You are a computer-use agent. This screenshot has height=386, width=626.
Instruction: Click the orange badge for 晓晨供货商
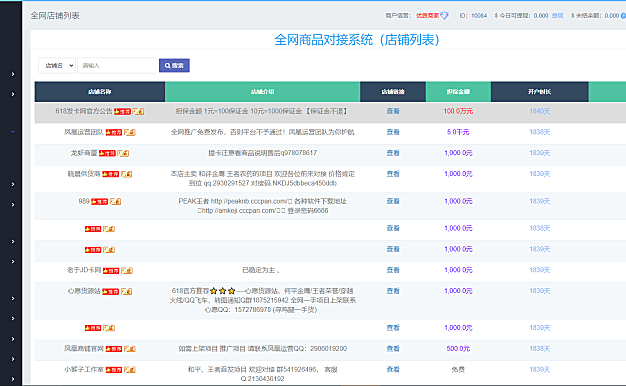(127, 174)
